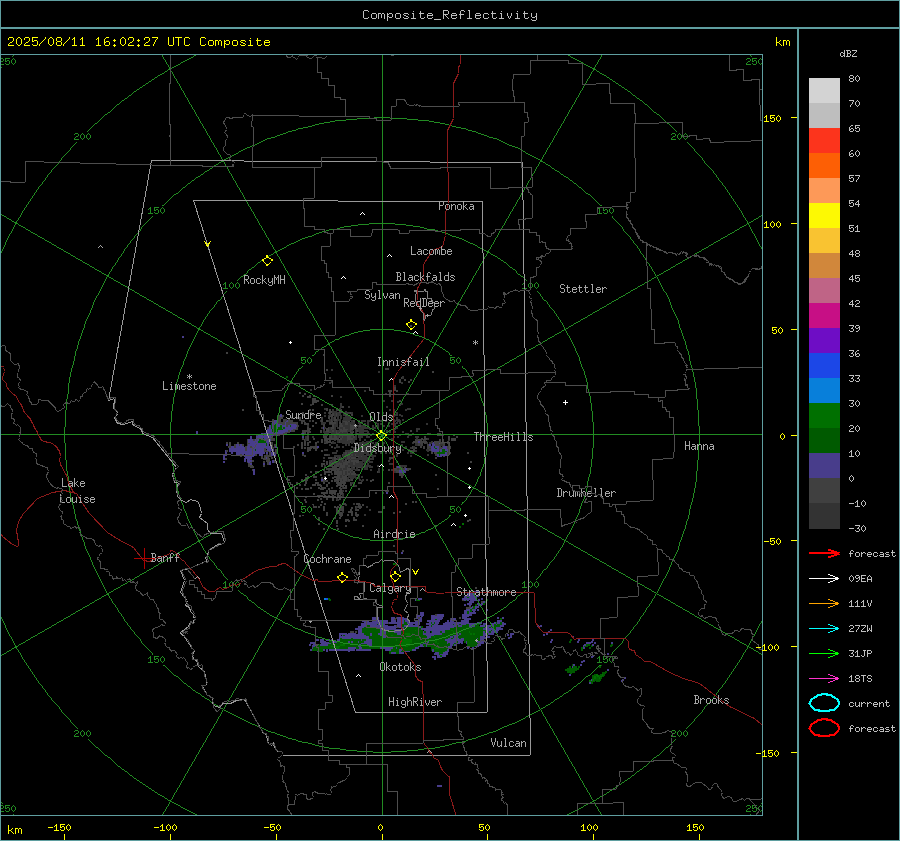This screenshot has width=900, height=841.
Task: Click the purple 10 dBZ color swatch
Action: (824, 465)
